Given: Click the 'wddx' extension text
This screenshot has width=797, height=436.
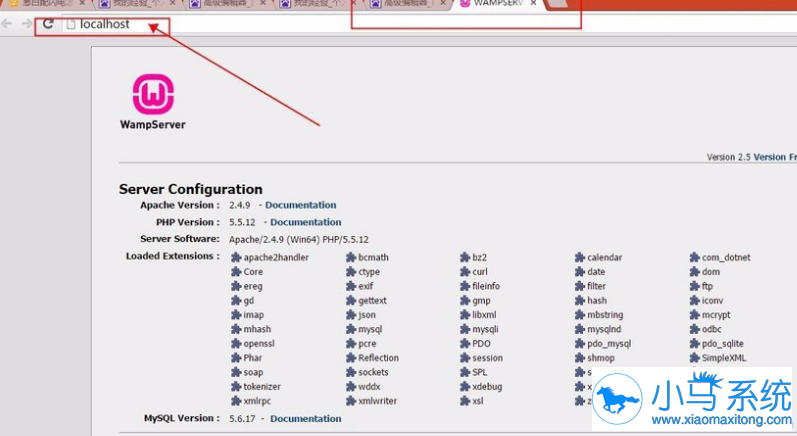Looking at the screenshot, I should 369,386.
